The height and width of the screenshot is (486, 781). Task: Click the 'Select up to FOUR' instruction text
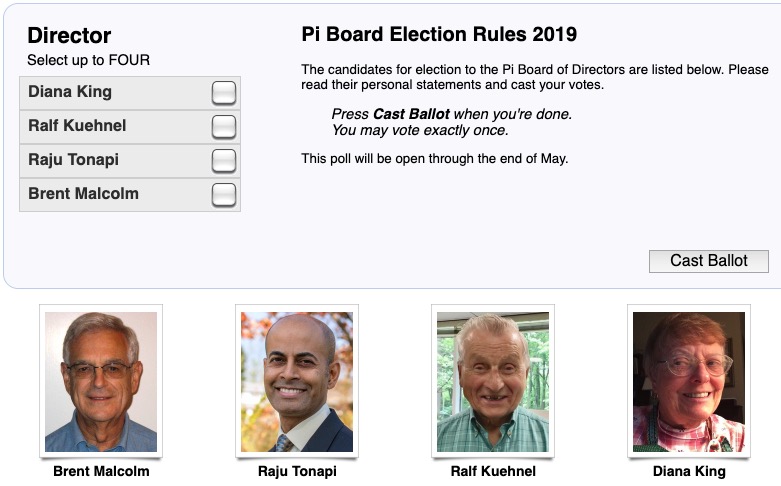click(88, 60)
